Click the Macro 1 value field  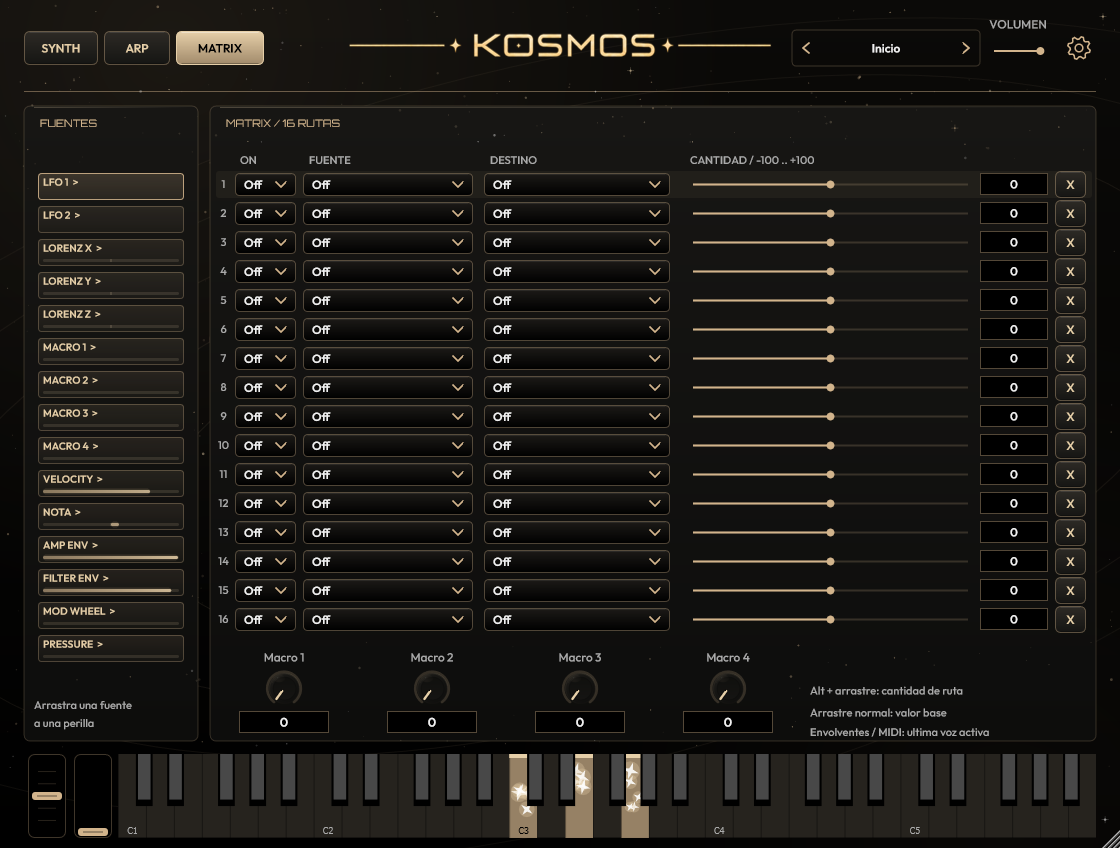point(284,722)
